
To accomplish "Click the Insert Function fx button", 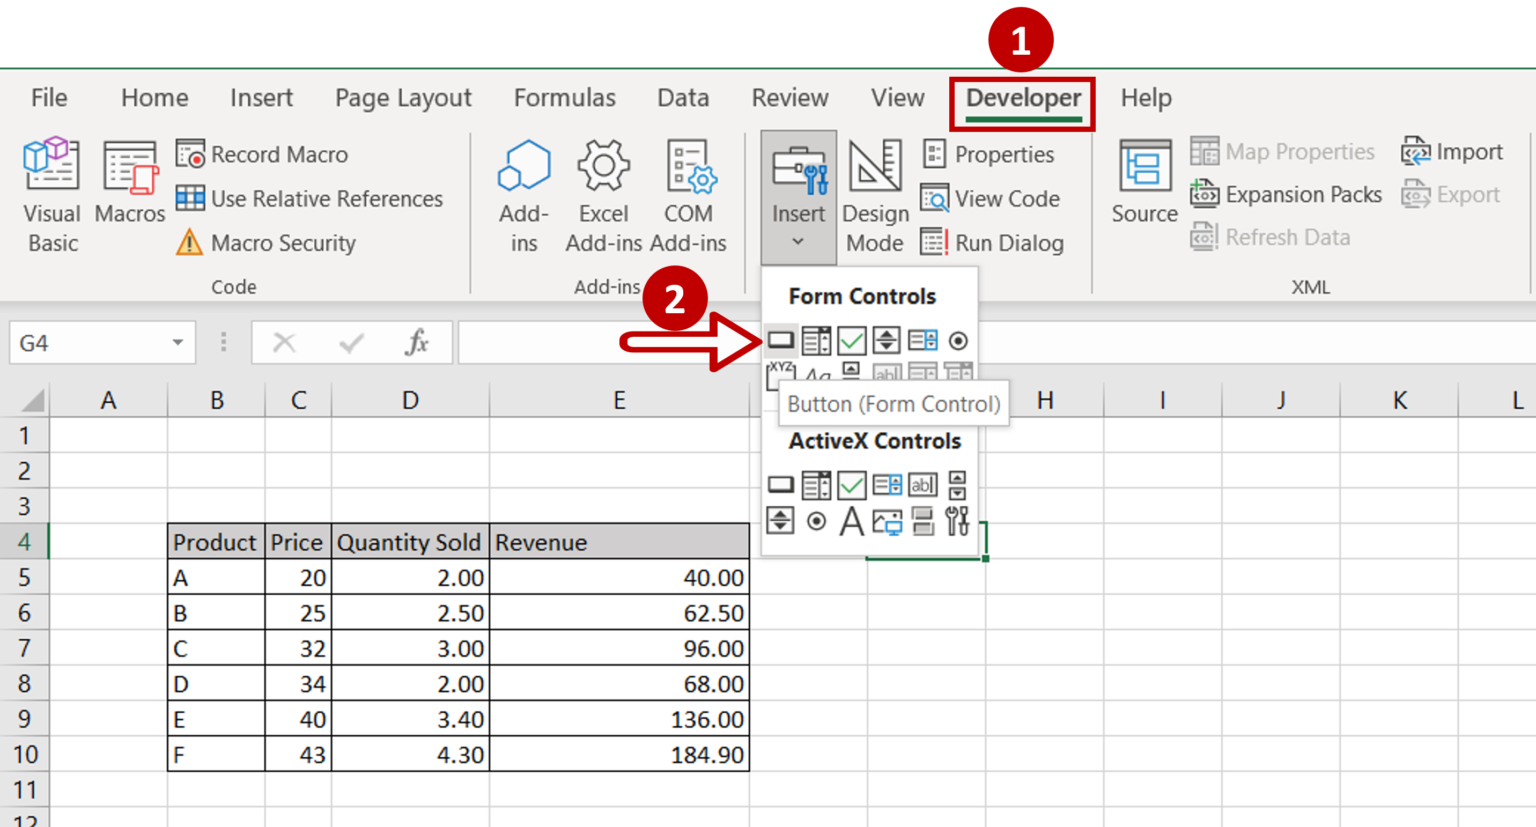I will pos(417,343).
